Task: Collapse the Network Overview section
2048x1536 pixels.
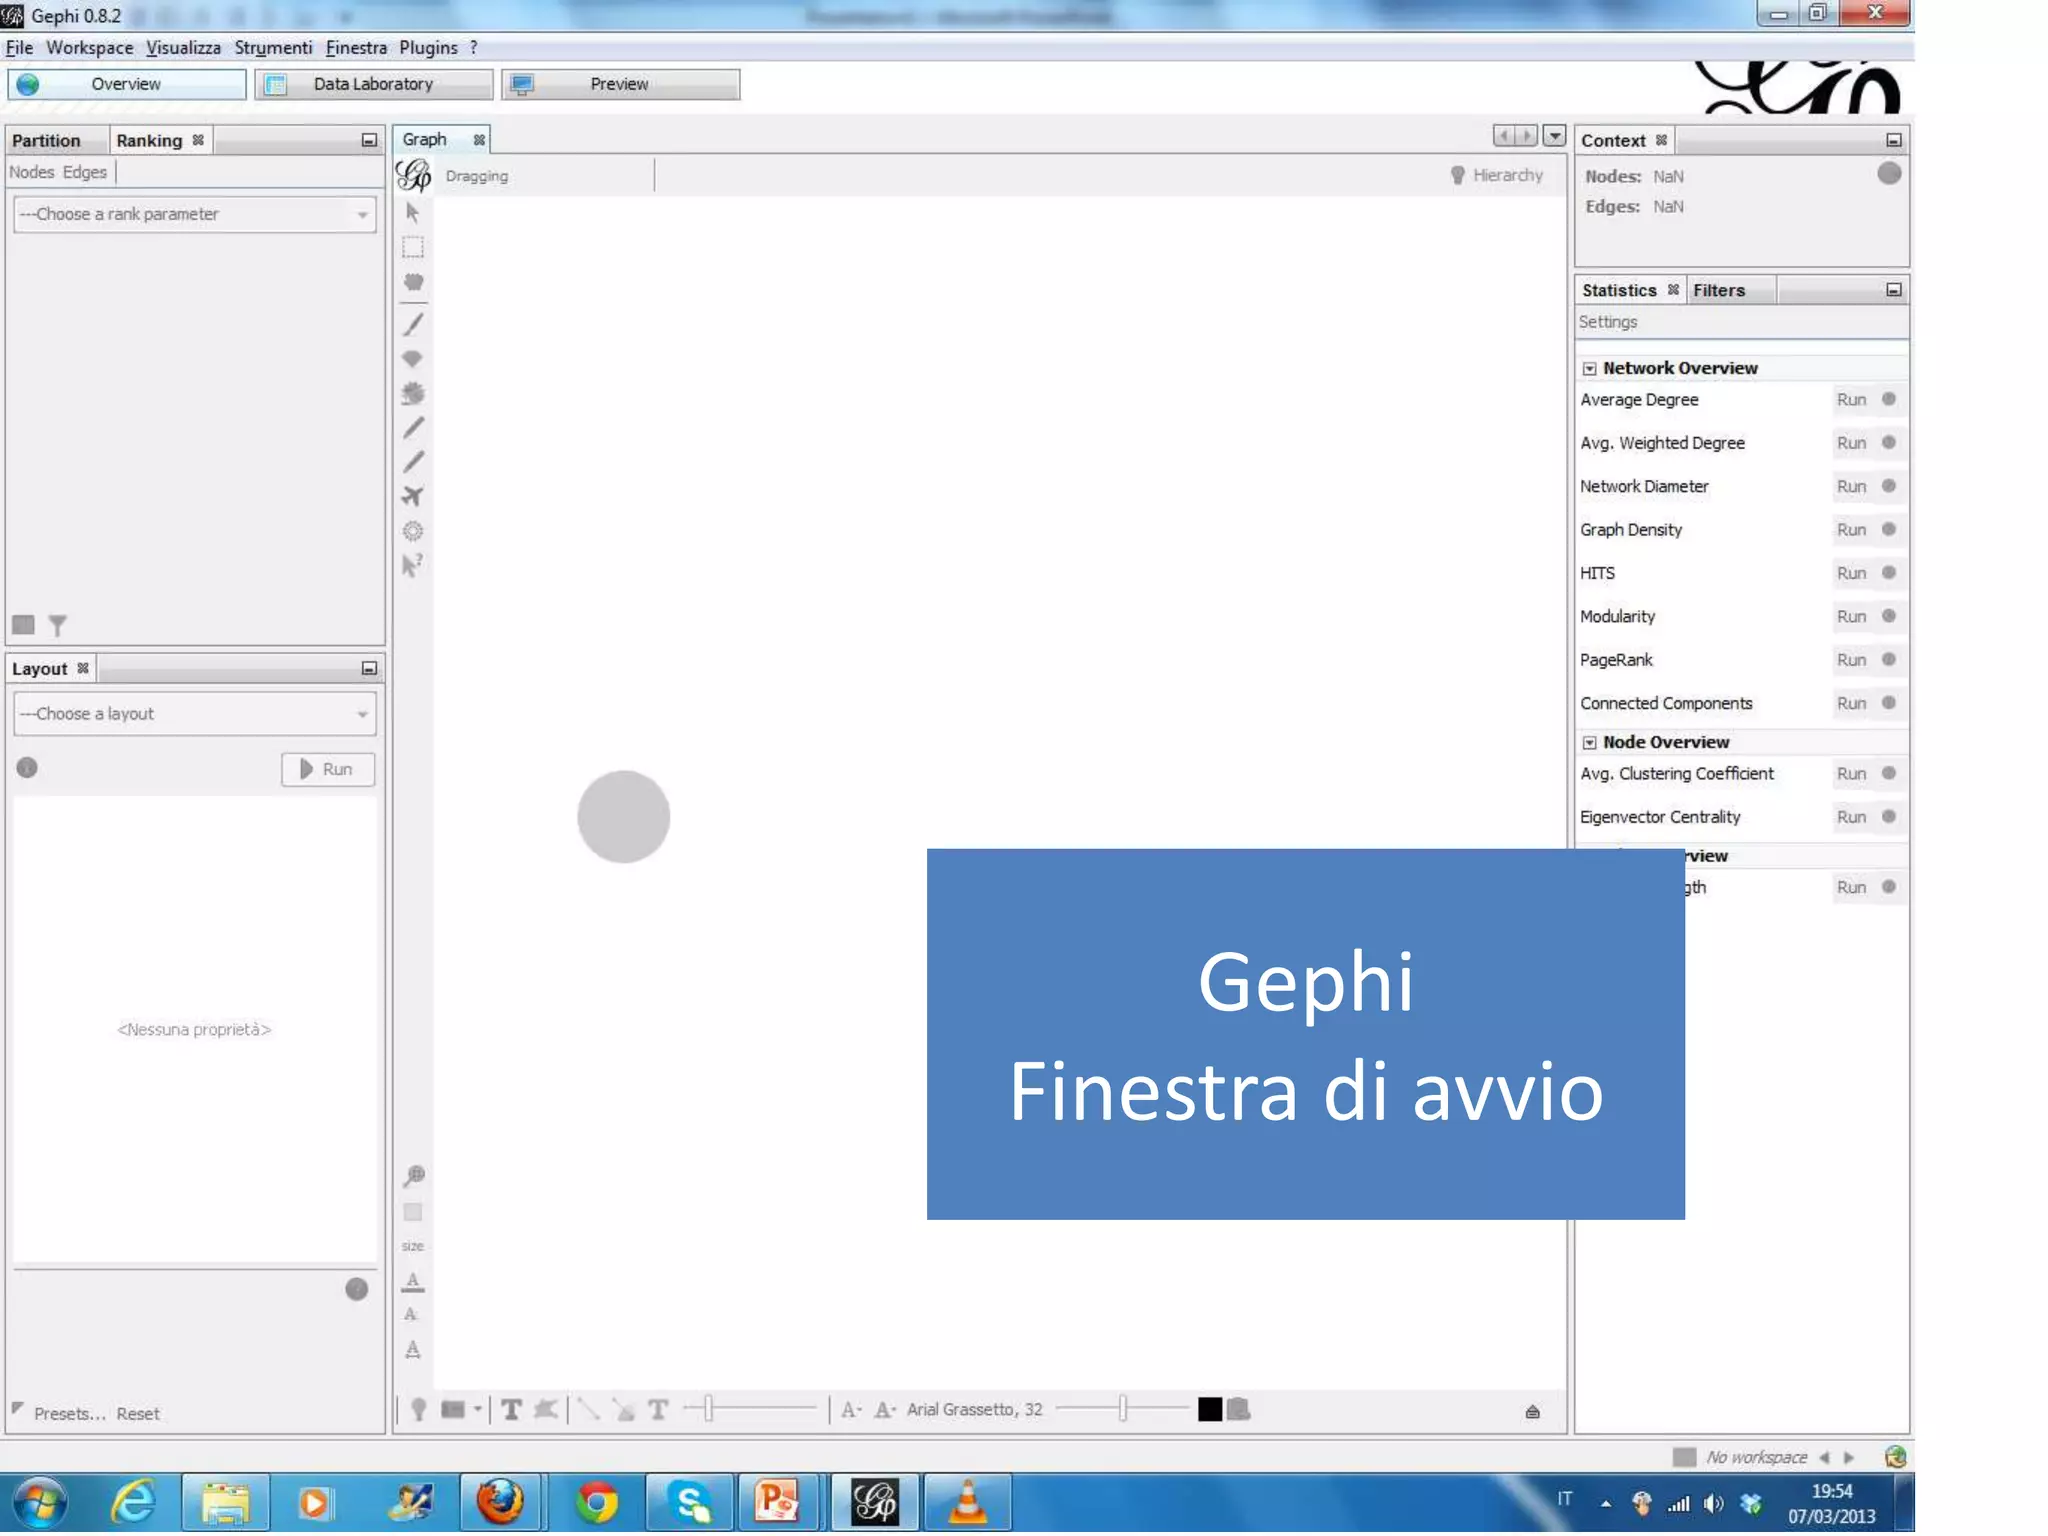Action: point(1589,369)
